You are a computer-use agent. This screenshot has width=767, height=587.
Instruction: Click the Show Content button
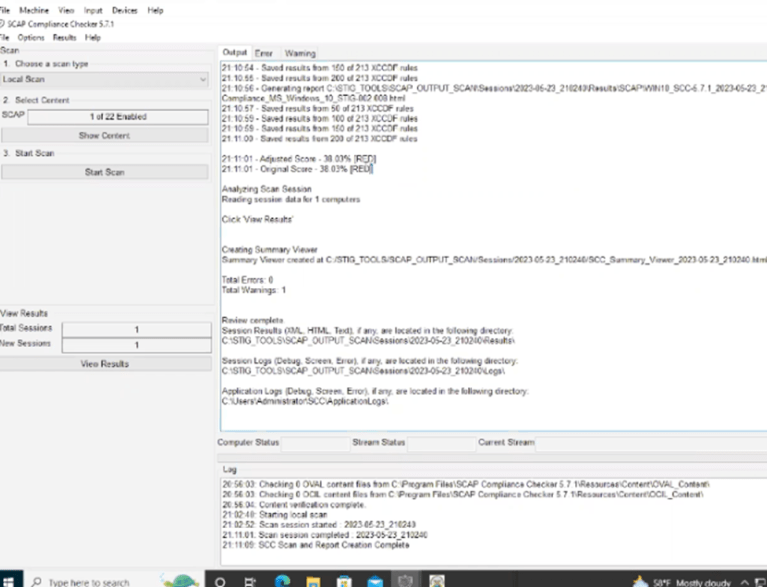coord(104,135)
